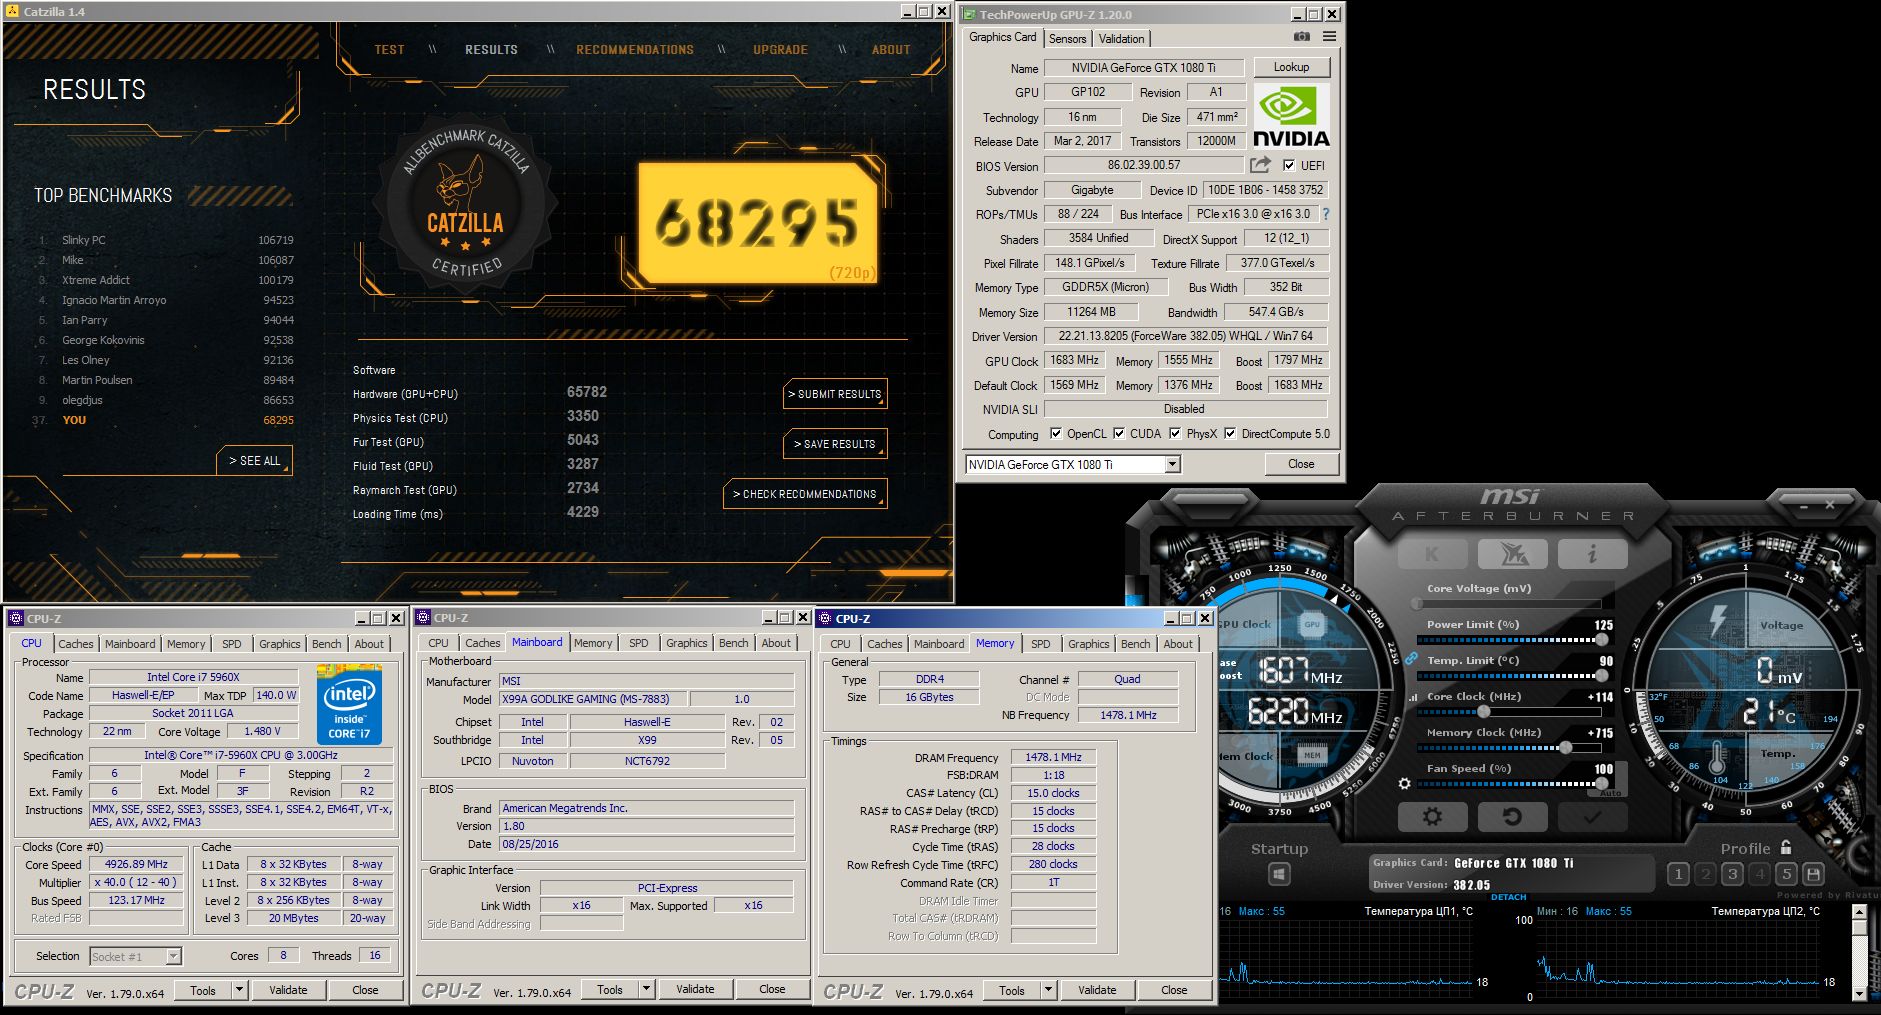Image resolution: width=1881 pixels, height=1015 pixels.
Task: Click the Startup Windows logo icon
Action: click(1279, 875)
